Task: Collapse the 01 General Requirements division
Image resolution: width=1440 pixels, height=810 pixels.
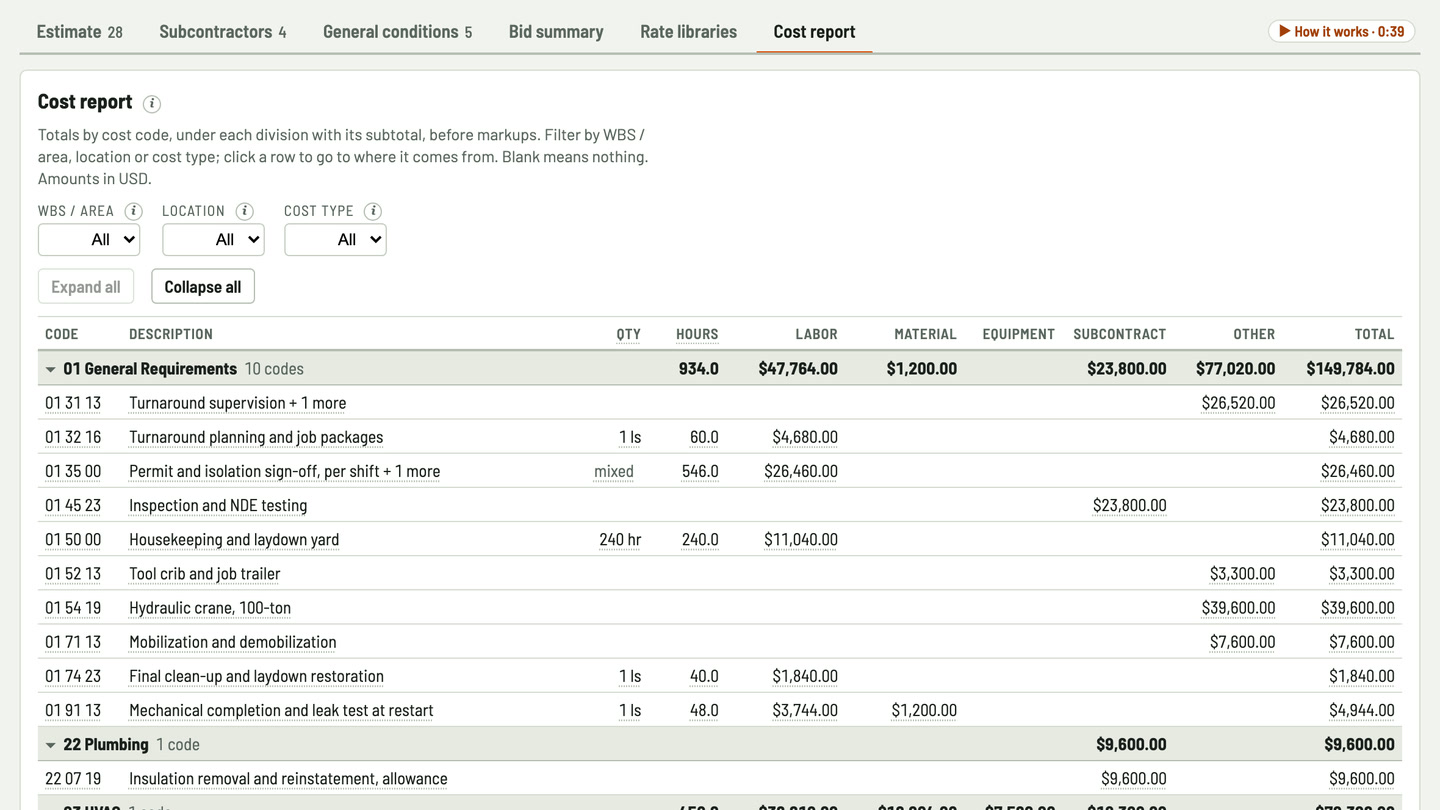Action: (x=50, y=369)
